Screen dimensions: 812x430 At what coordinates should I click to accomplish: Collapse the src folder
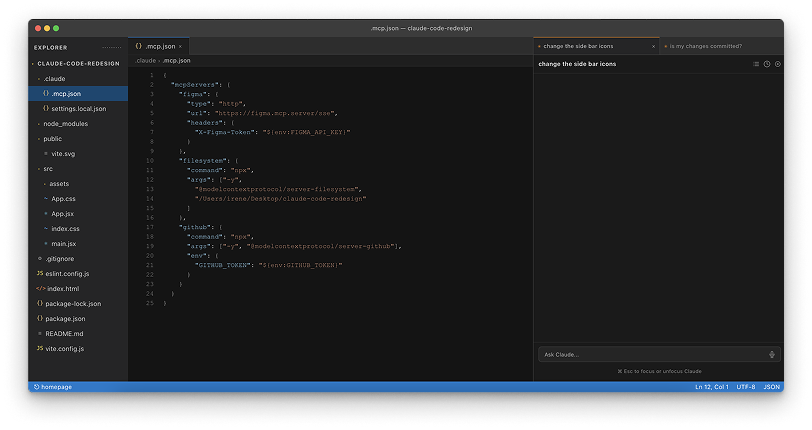pos(39,169)
